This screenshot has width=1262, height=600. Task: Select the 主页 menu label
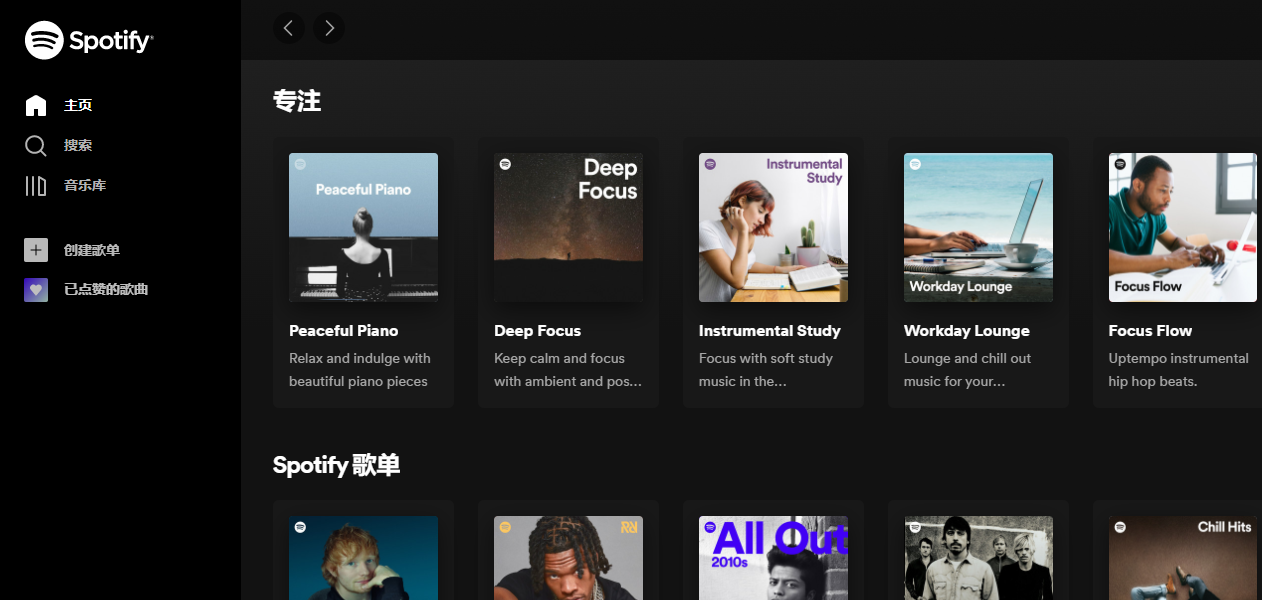[x=78, y=105]
